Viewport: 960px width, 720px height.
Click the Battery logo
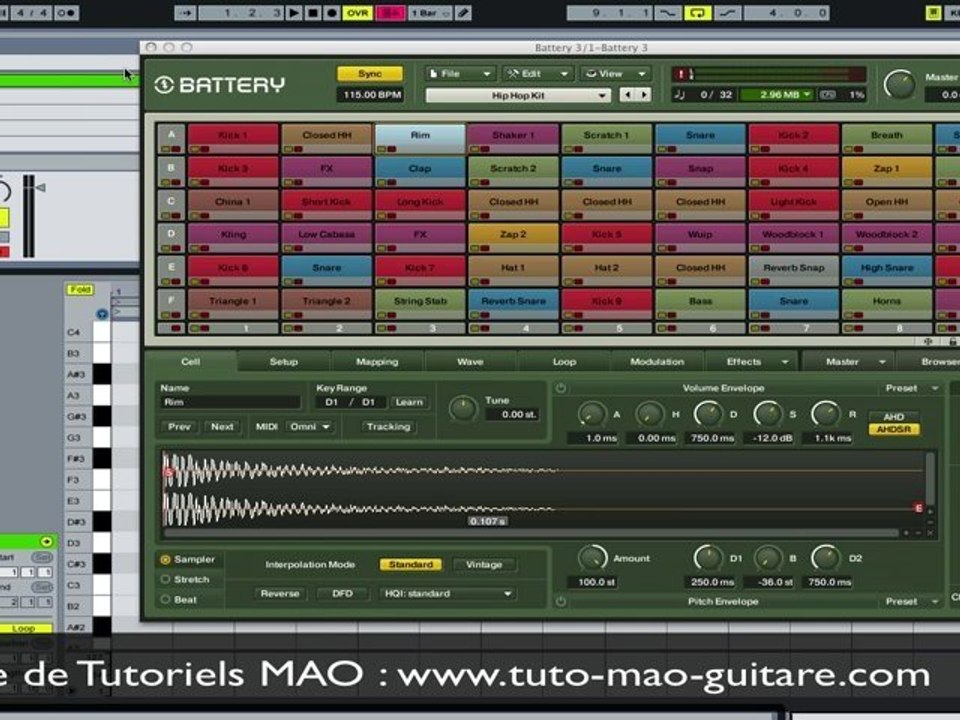point(219,84)
